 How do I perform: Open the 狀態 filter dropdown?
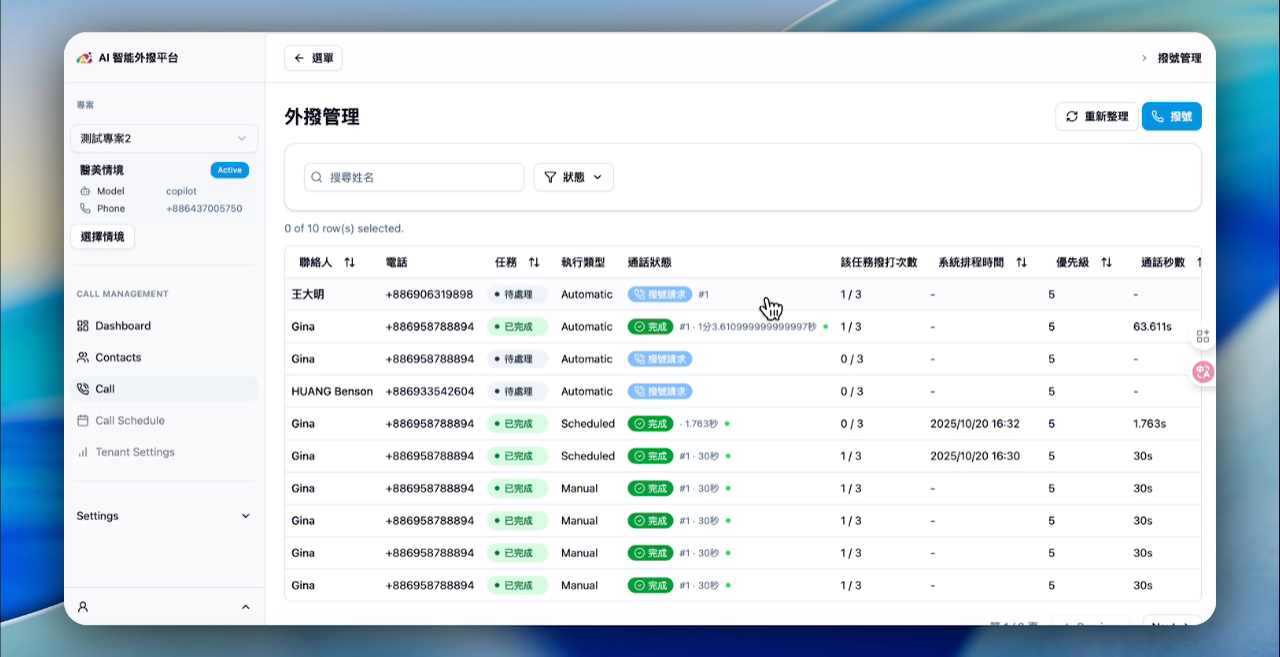574,177
